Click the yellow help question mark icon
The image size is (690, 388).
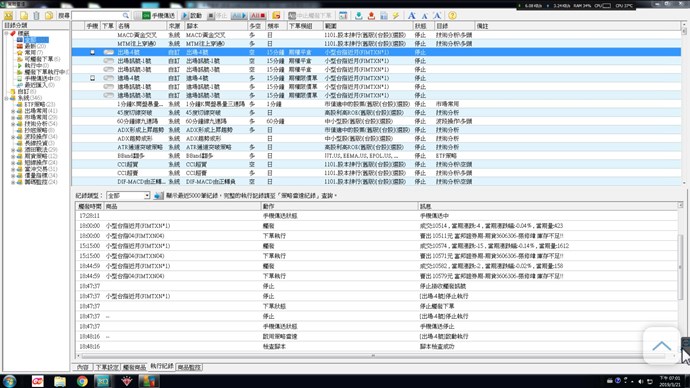pyautogui.click(x=452, y=15)
